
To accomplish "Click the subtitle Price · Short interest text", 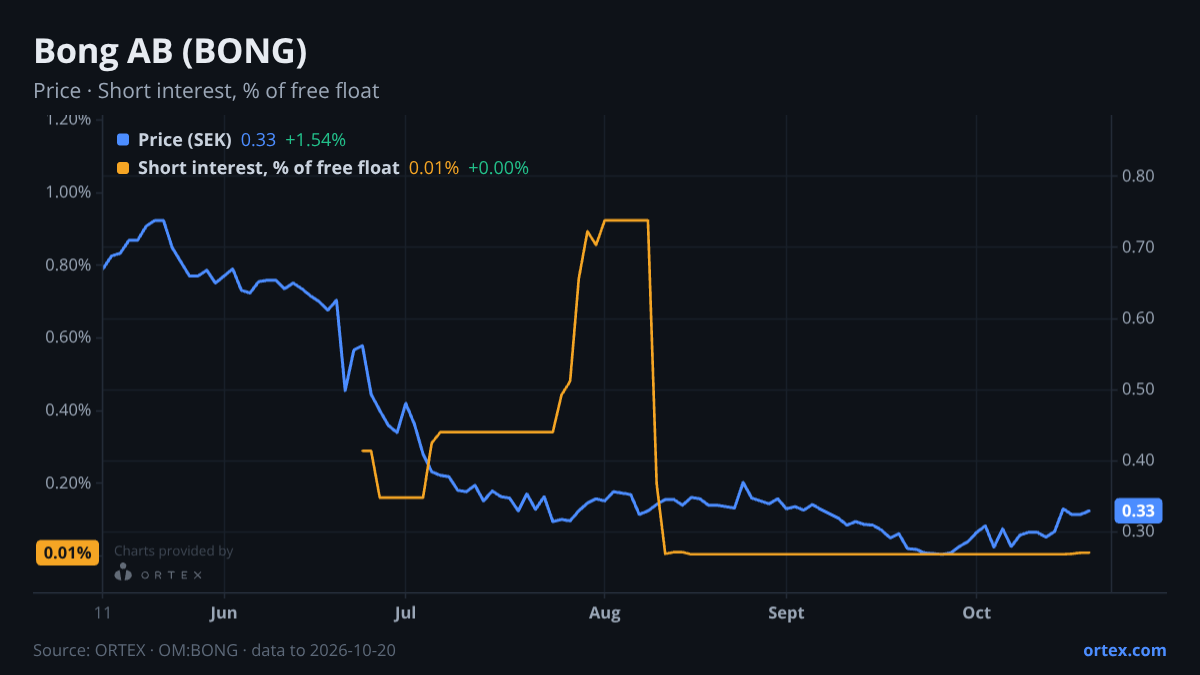I will [x=206, y=91].
